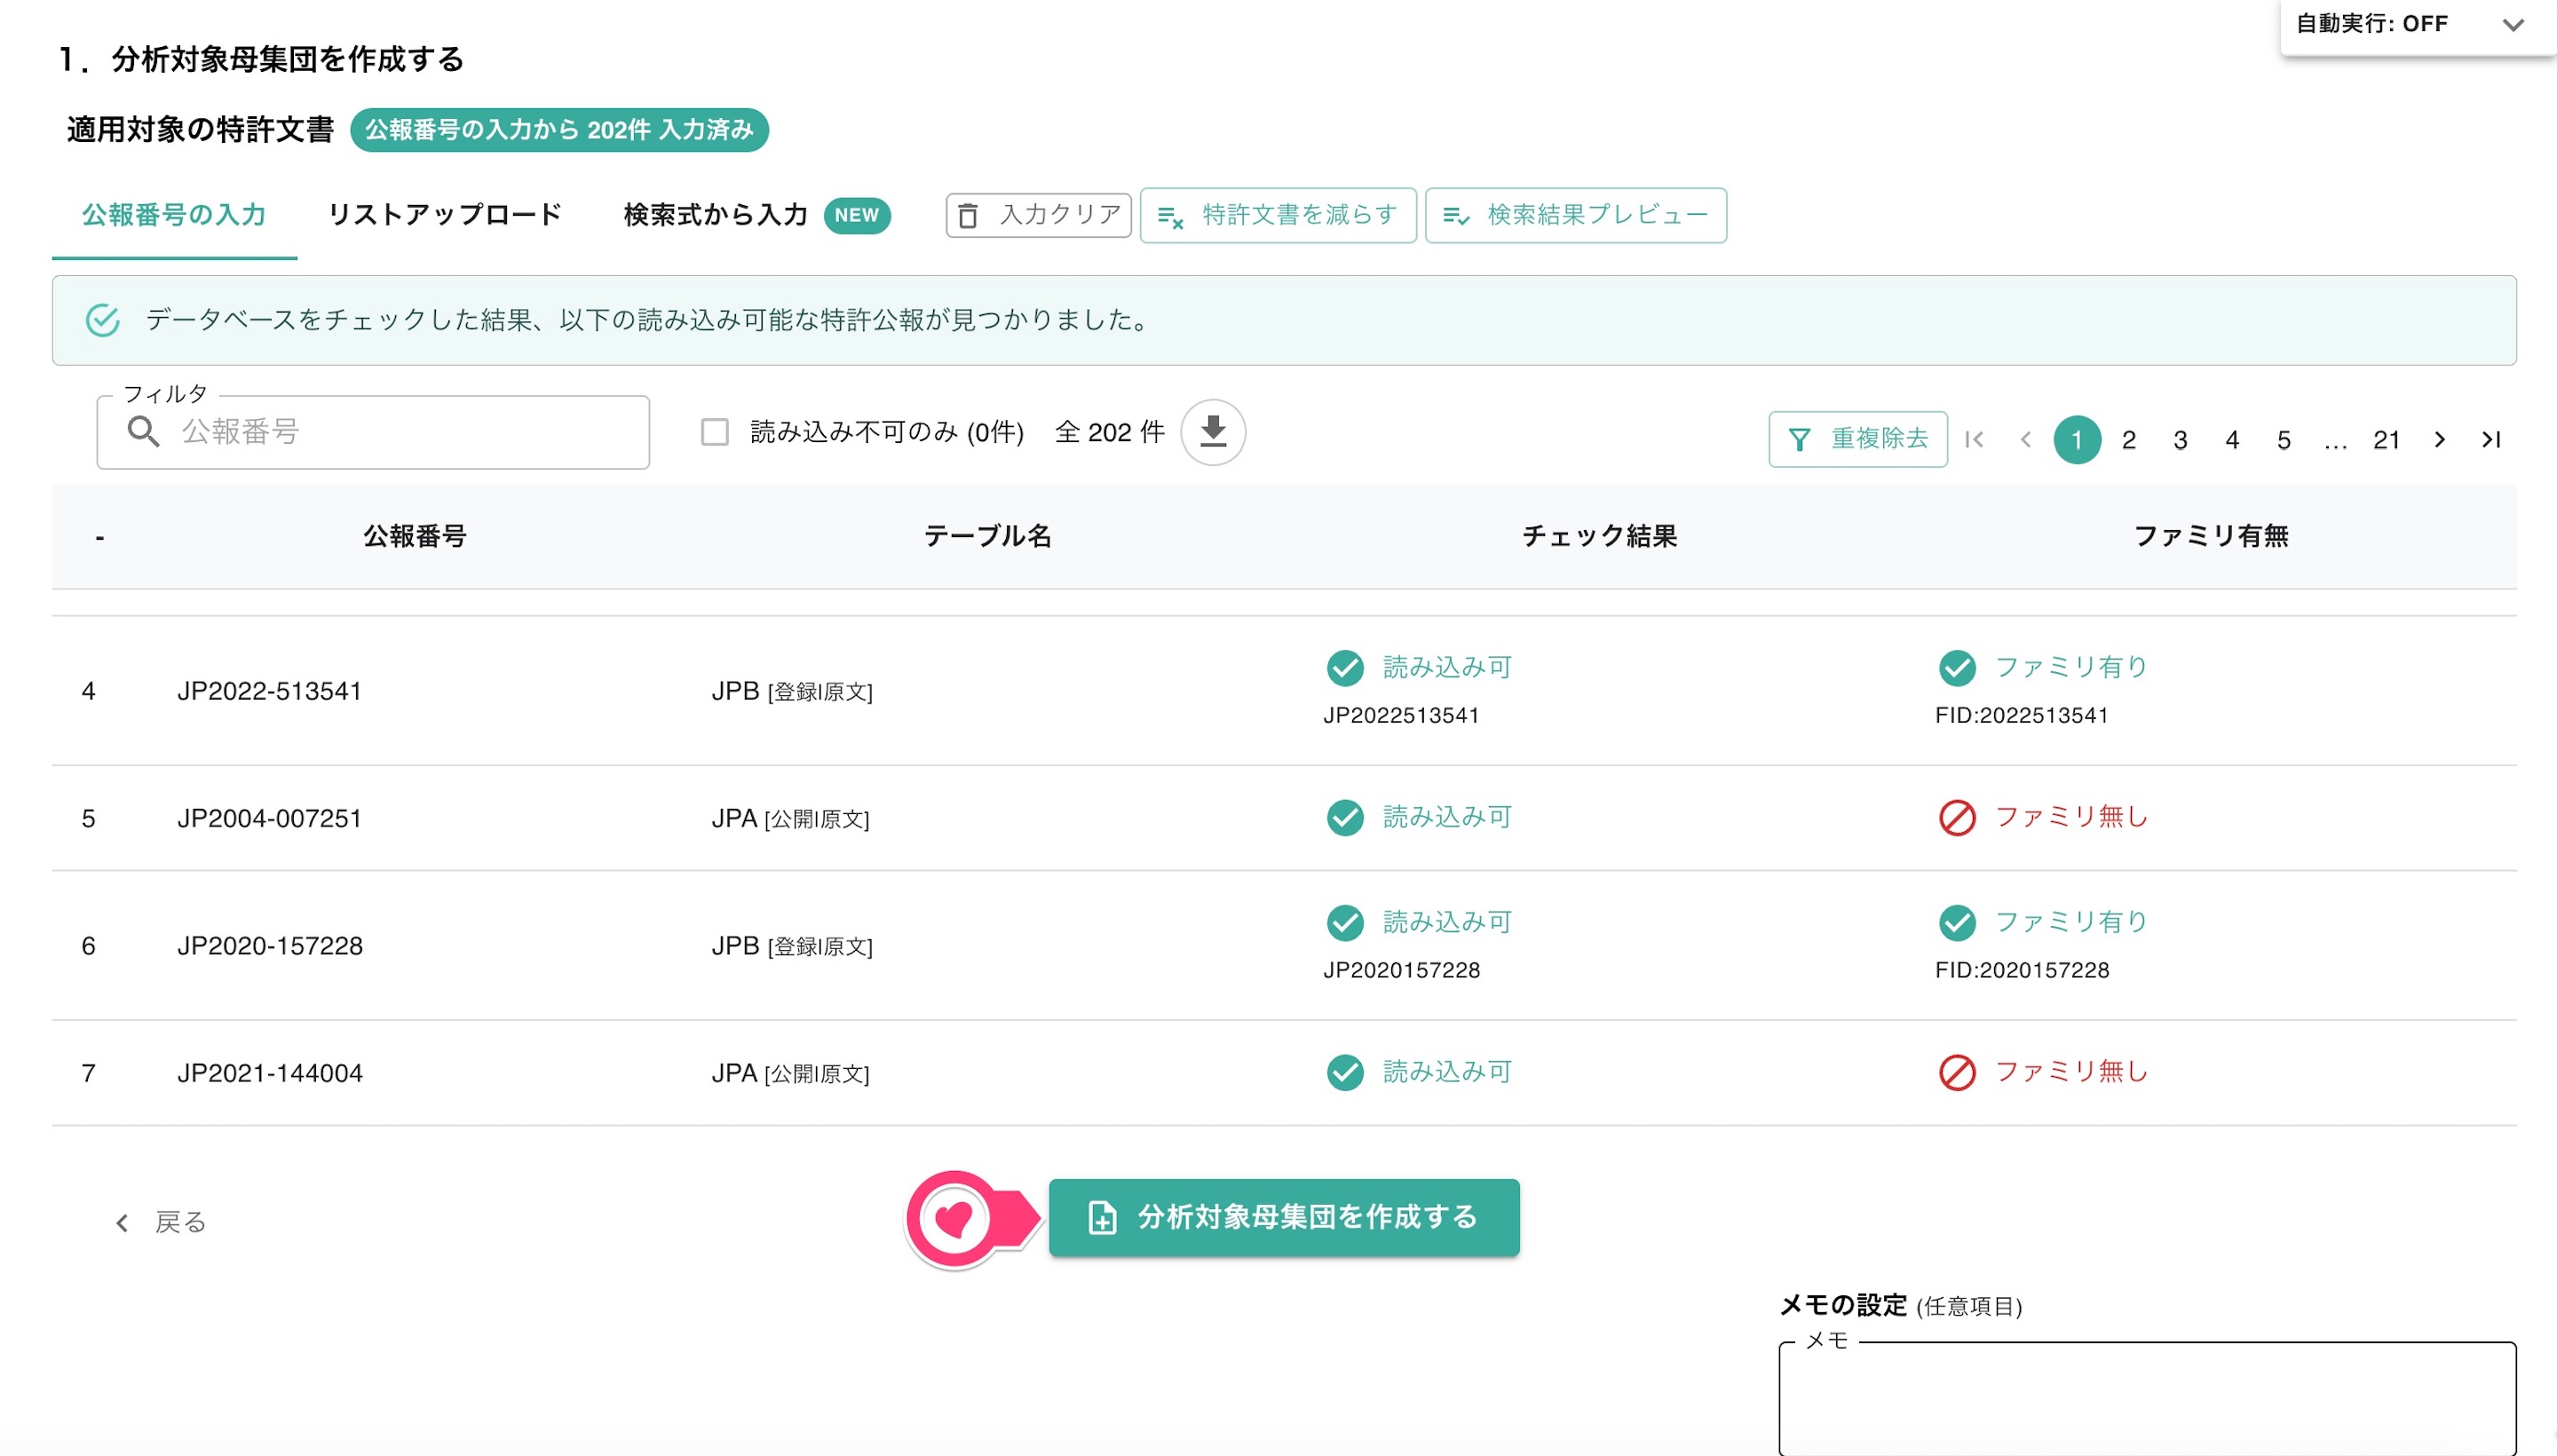Image resolution: width=2557 pixels, height=1456 pixels.
Task: Open 検索結果プレビュー
Action: click(1575, 215)
